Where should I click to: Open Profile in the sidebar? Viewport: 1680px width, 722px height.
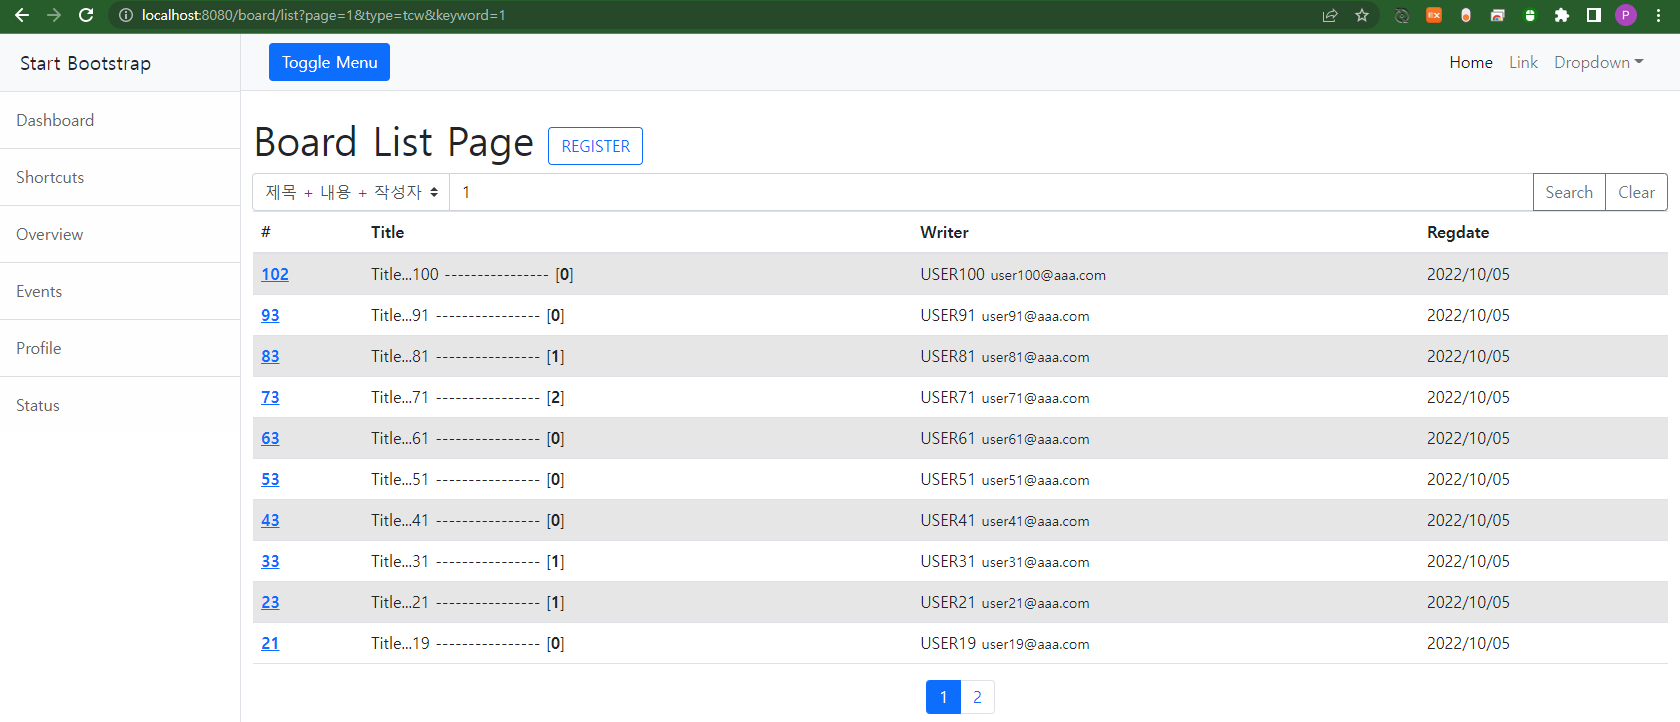click(x=120, y=348)
